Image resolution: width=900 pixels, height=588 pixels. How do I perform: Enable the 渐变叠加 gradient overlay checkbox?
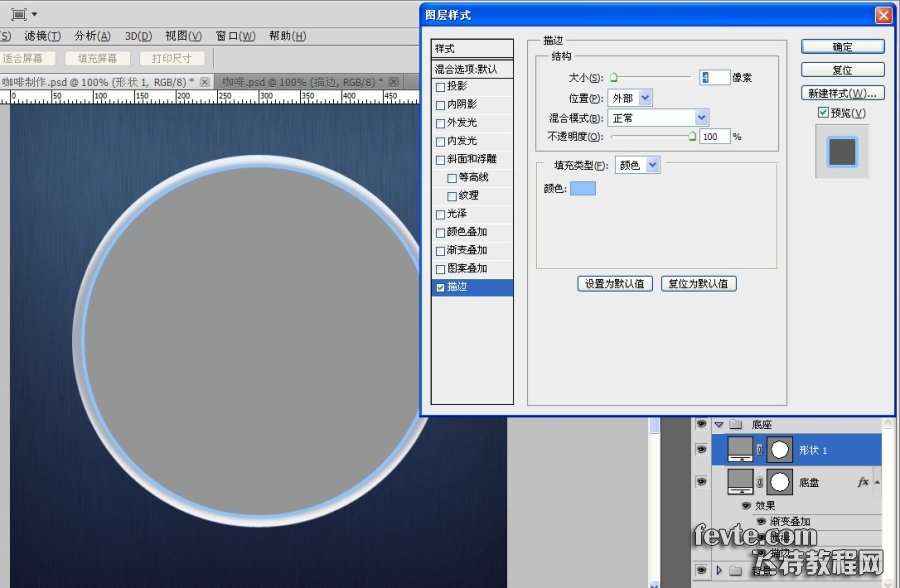click(x=440, y=252)
